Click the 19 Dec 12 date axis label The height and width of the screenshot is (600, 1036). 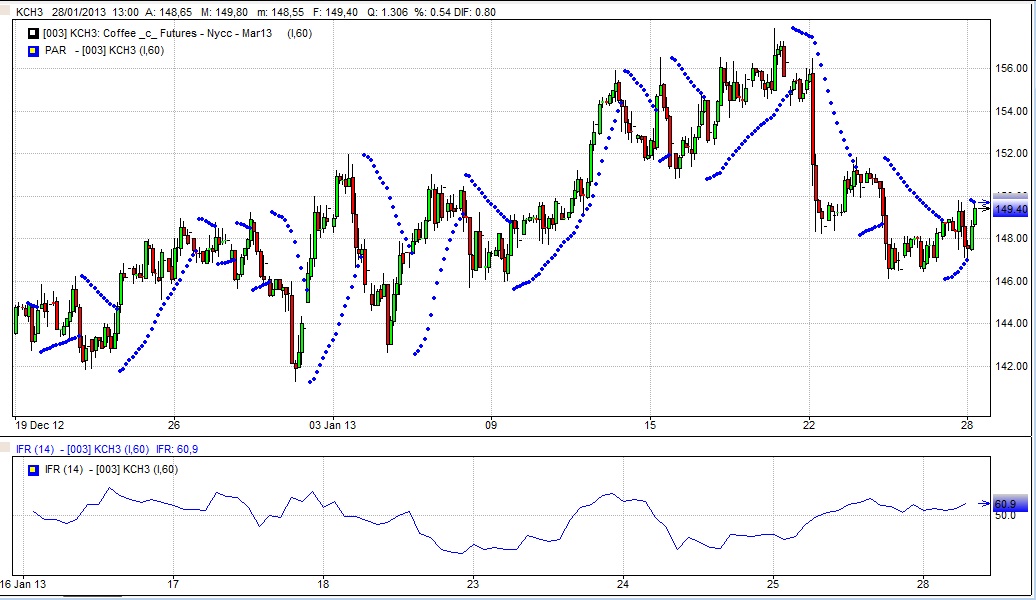(40, 425)
